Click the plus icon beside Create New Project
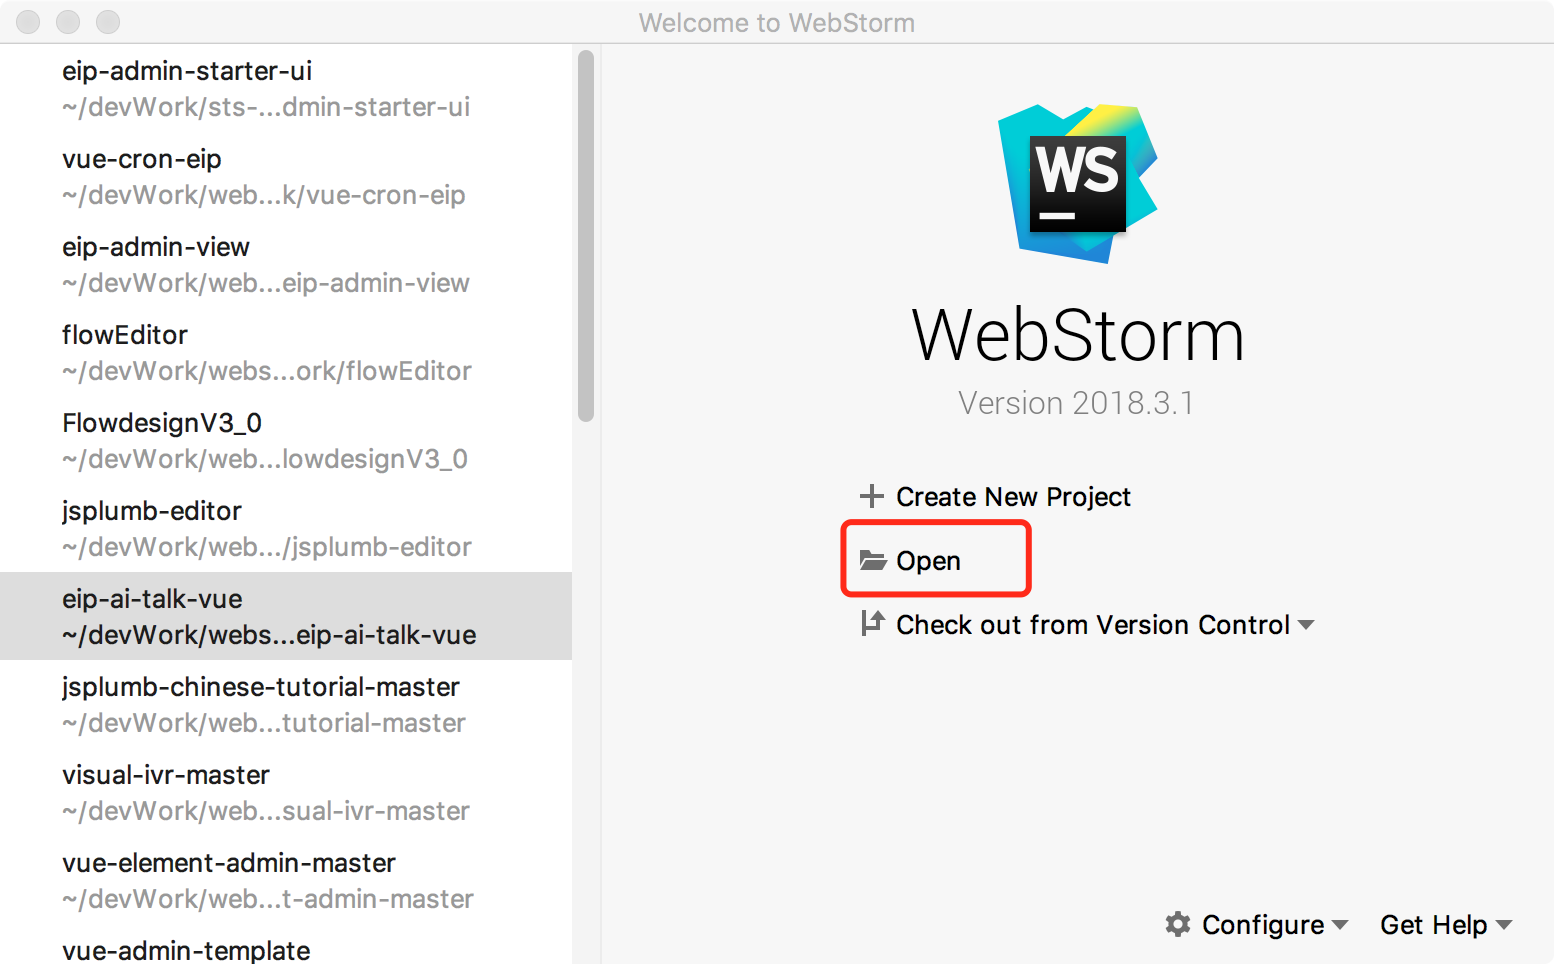Viewport: 1554px width, 964px height. tap(872, 496)
